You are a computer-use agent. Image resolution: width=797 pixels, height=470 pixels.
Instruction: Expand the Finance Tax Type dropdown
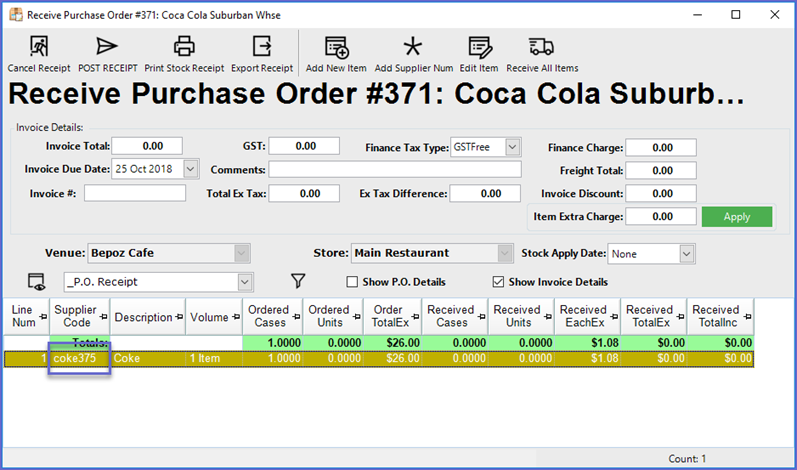coord(512,147)
